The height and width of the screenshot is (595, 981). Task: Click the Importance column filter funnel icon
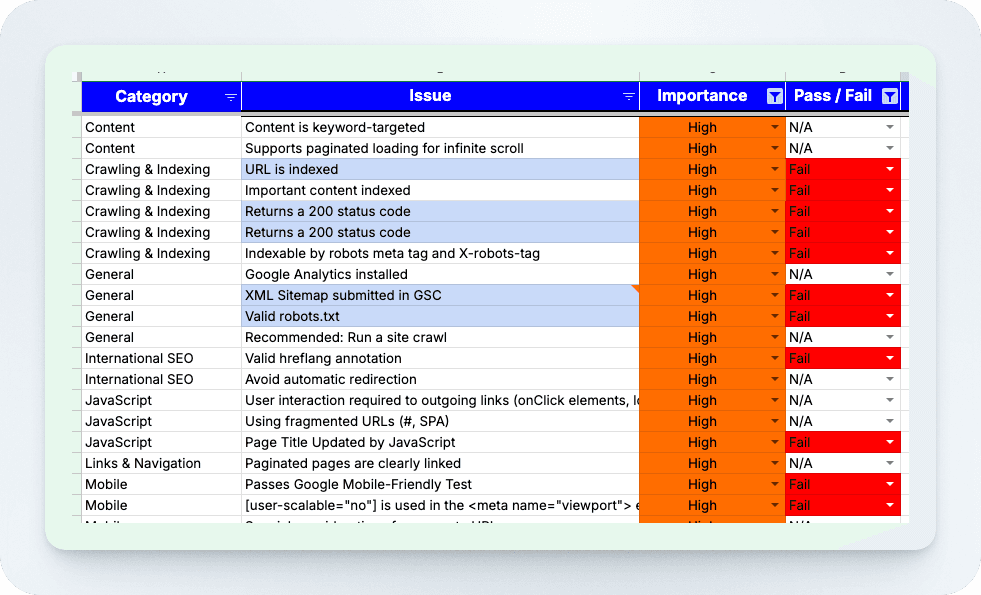click(x=774, y=96)
